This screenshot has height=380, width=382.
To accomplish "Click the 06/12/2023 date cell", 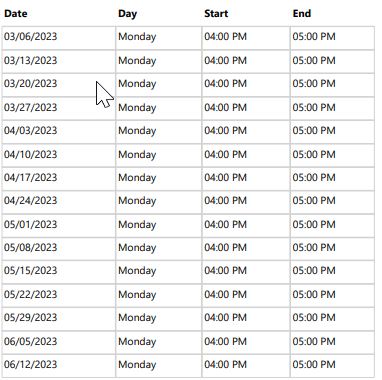I will pos(59,366).
